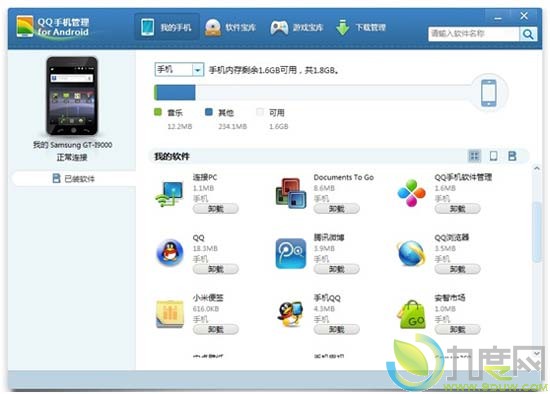The image size is (550, 394).
Task: Uninstall the QQ app (18.3MB)
Action: click(216, 269)
